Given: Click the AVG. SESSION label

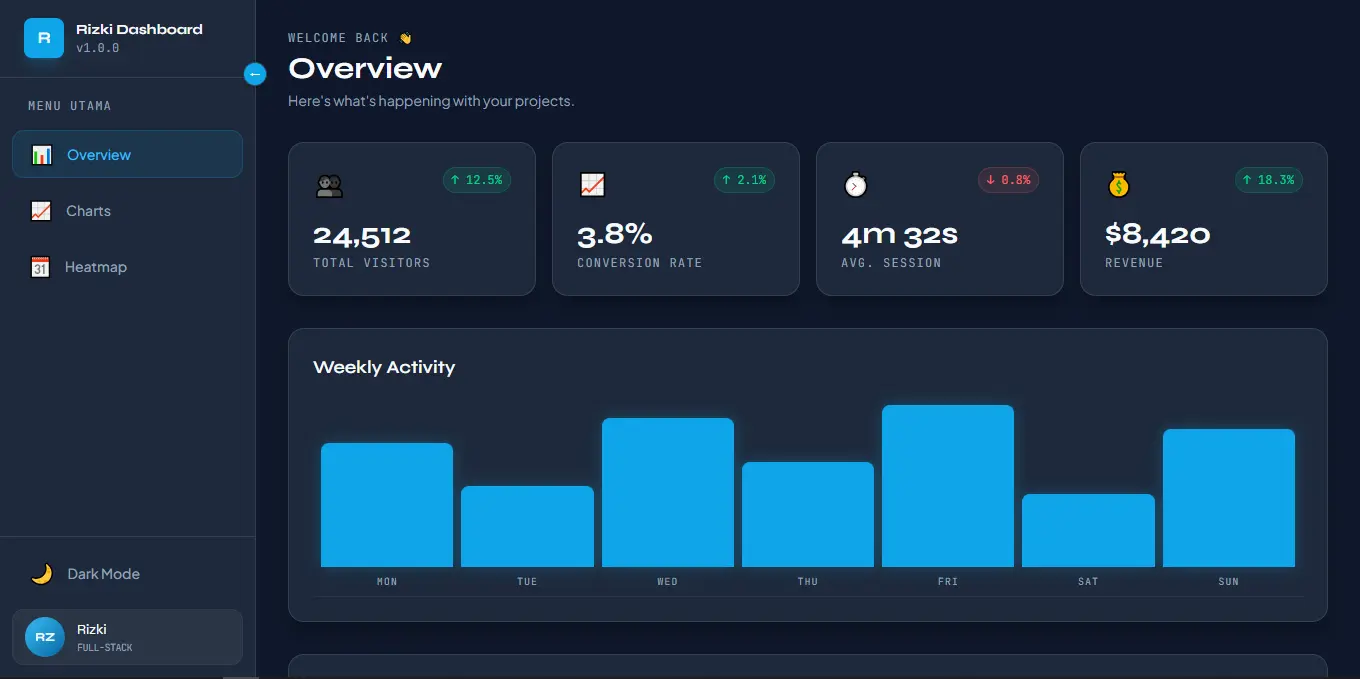Looking at the screenshot, I should pyautogui.click(x=891, y=263).
